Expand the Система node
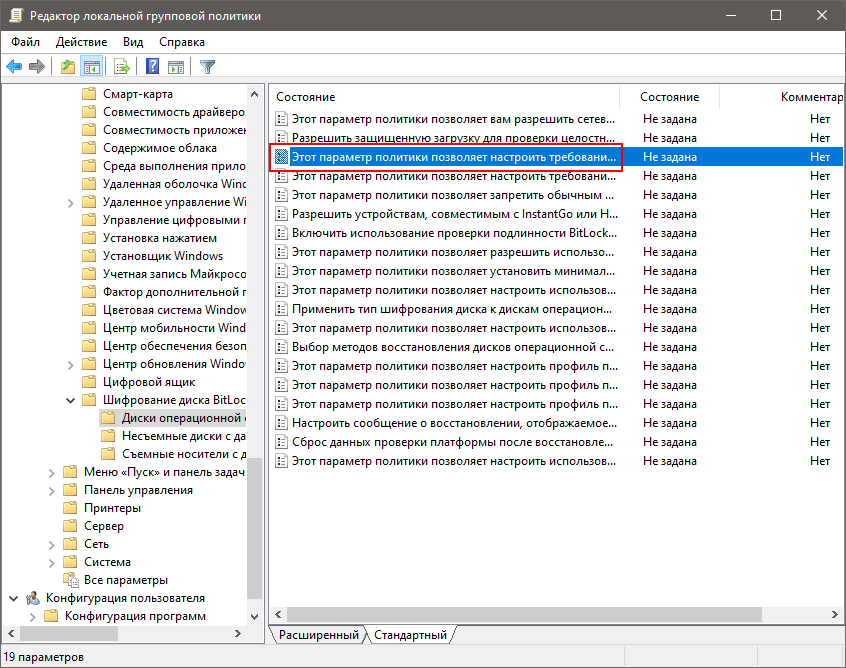 (x=51, y=562)
